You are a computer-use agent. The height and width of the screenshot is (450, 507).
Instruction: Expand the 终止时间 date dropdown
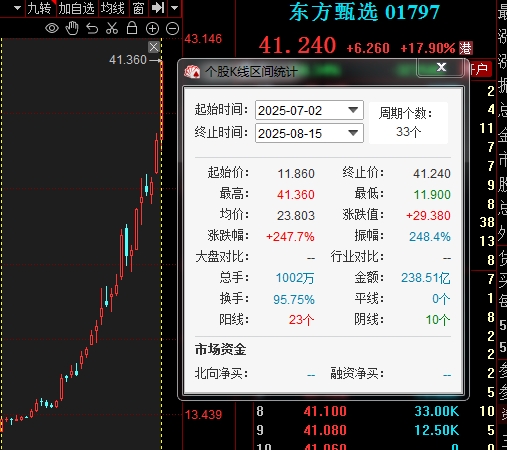[353, 133]
